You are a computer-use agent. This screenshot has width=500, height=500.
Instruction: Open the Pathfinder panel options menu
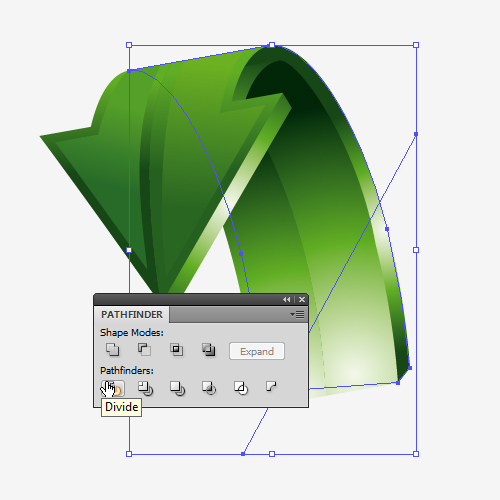tap(297, 314)
